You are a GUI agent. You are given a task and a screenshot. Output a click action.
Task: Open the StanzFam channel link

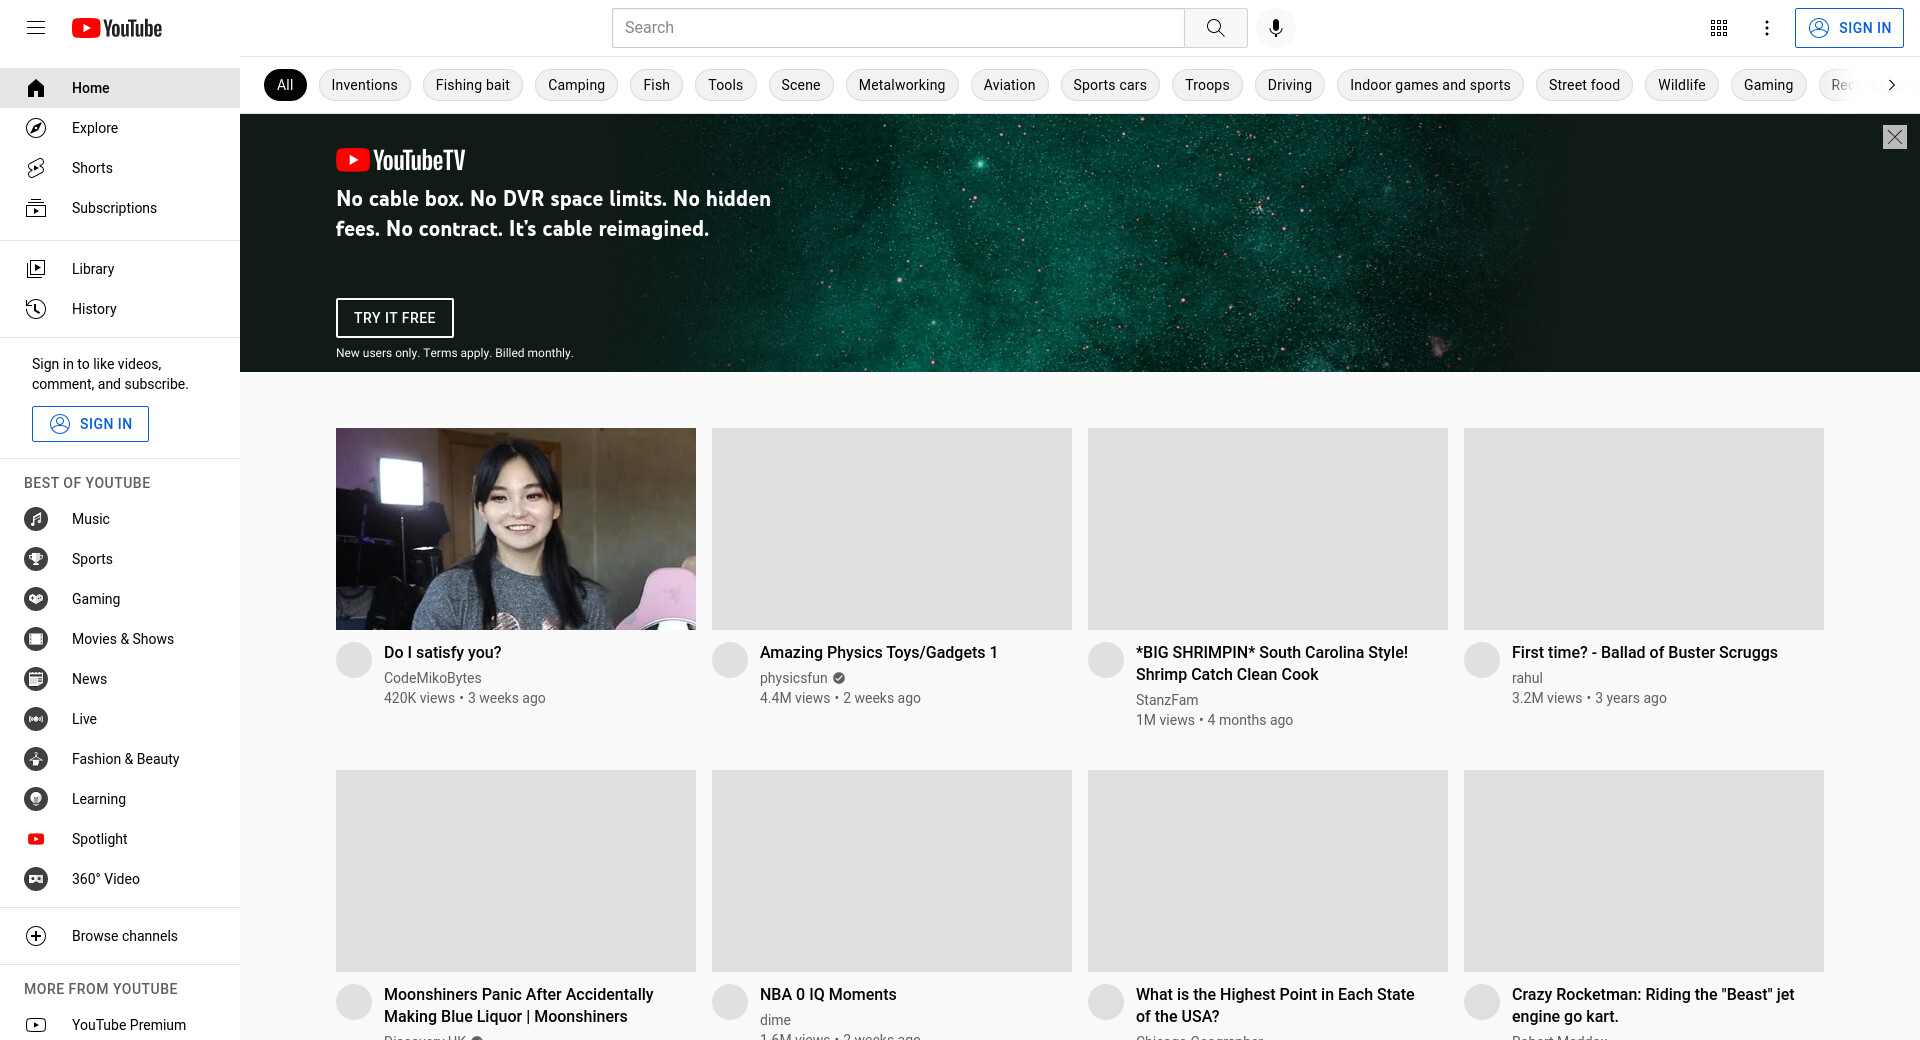(1167, 700)
